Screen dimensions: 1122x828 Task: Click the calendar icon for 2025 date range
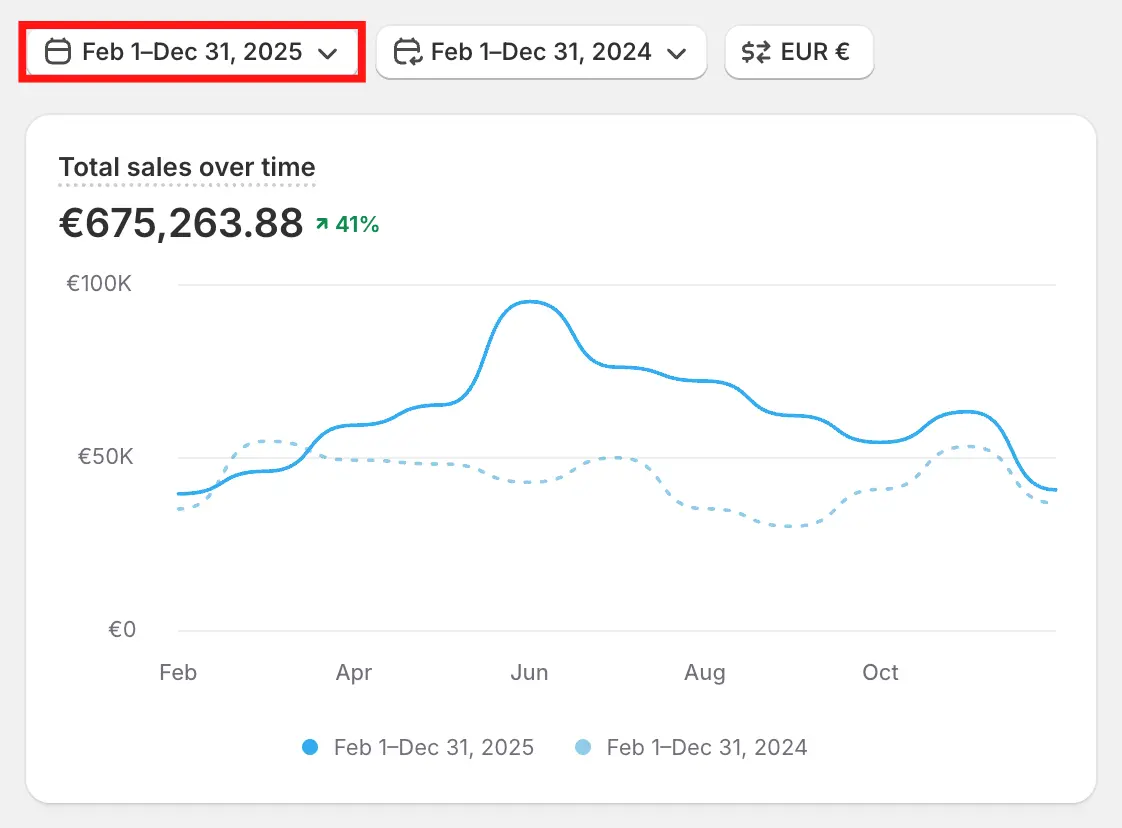coord(59,52)
